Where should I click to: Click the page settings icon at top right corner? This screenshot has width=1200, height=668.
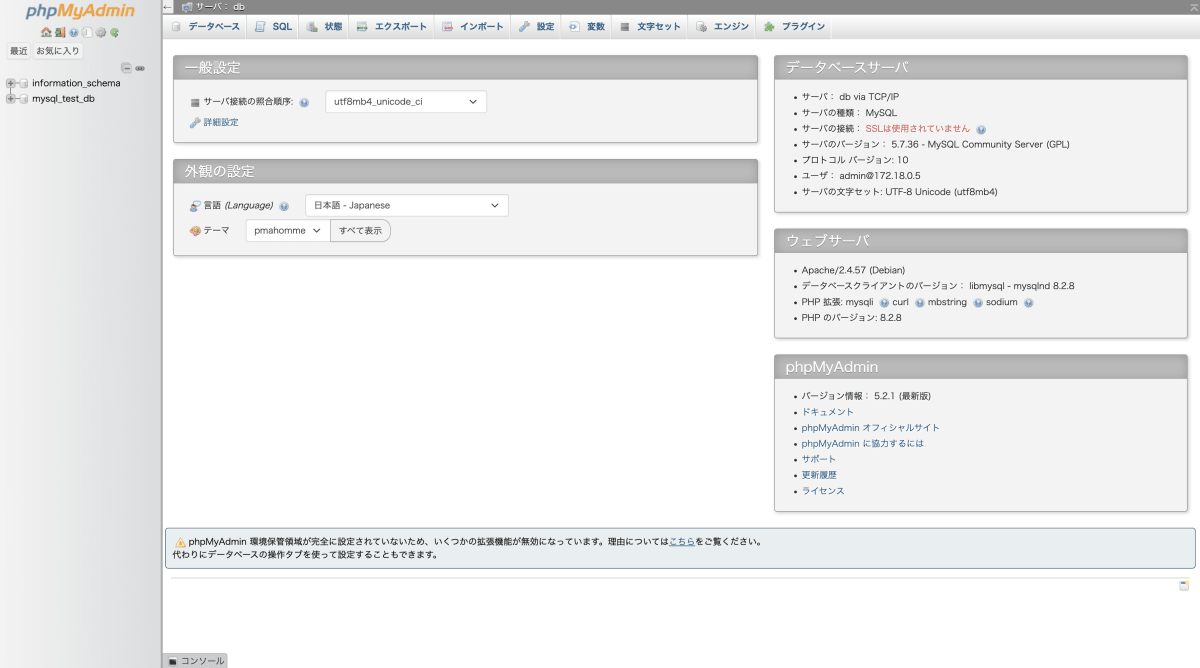(1193, 5)
